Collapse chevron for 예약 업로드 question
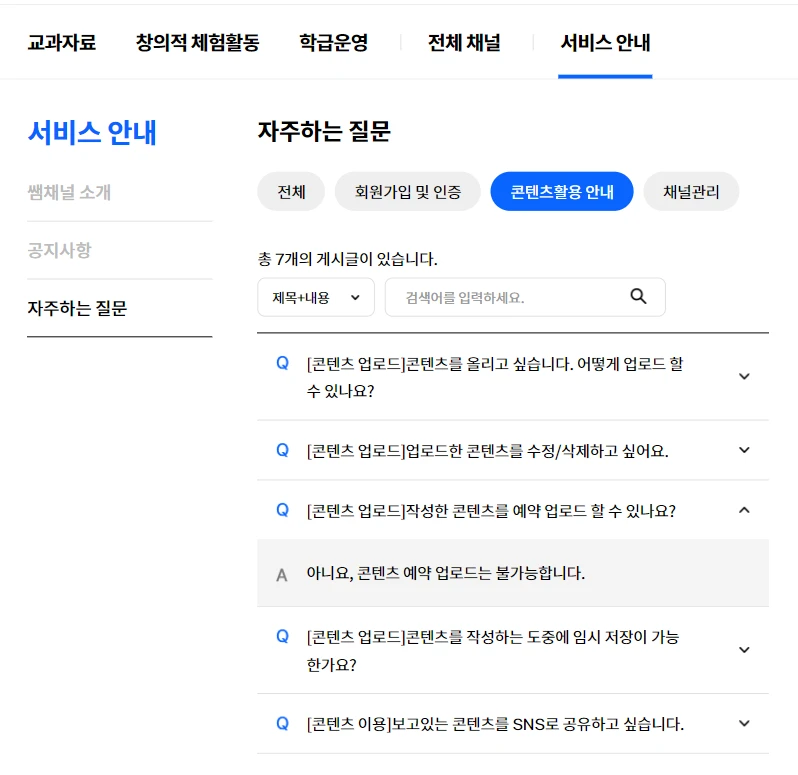 point(744,510)
